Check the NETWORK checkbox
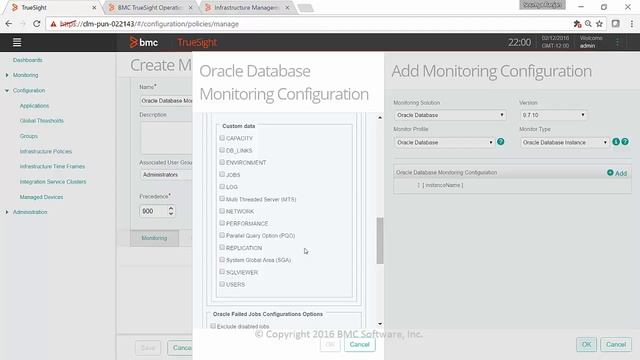This screenshot has width=640, height=360. coord(222,211)
